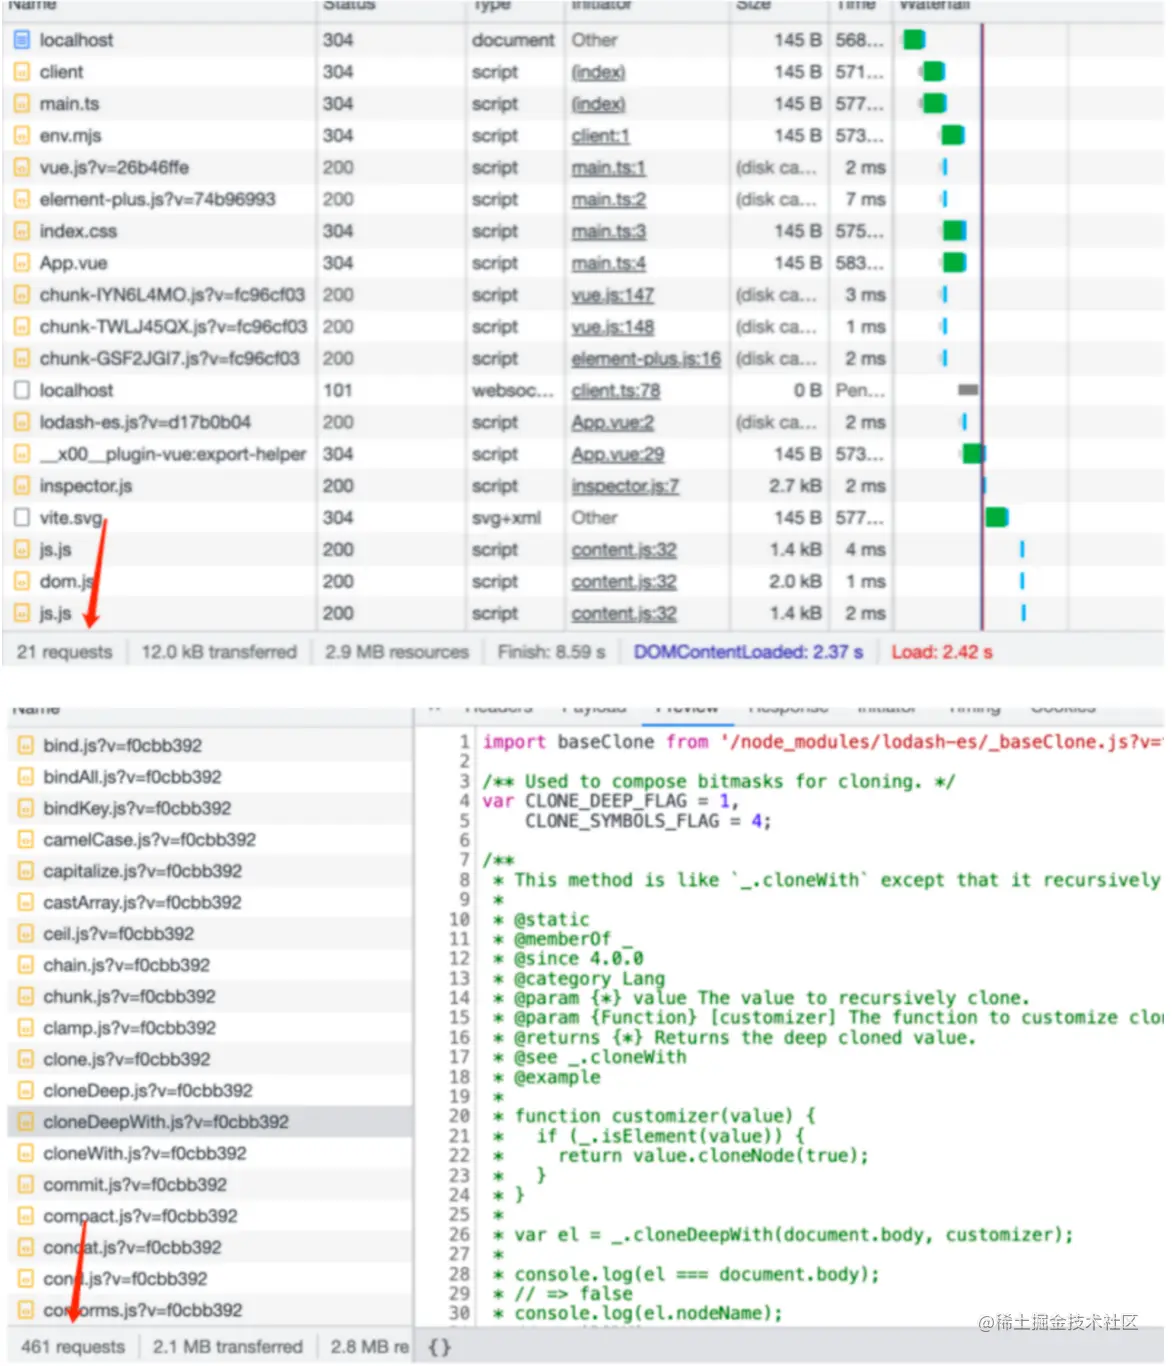Click the script icon of vue.js?v=26b46ffe
Image resolution: width=1172 pixels, height=1366 pixels.
coord(22,168)
